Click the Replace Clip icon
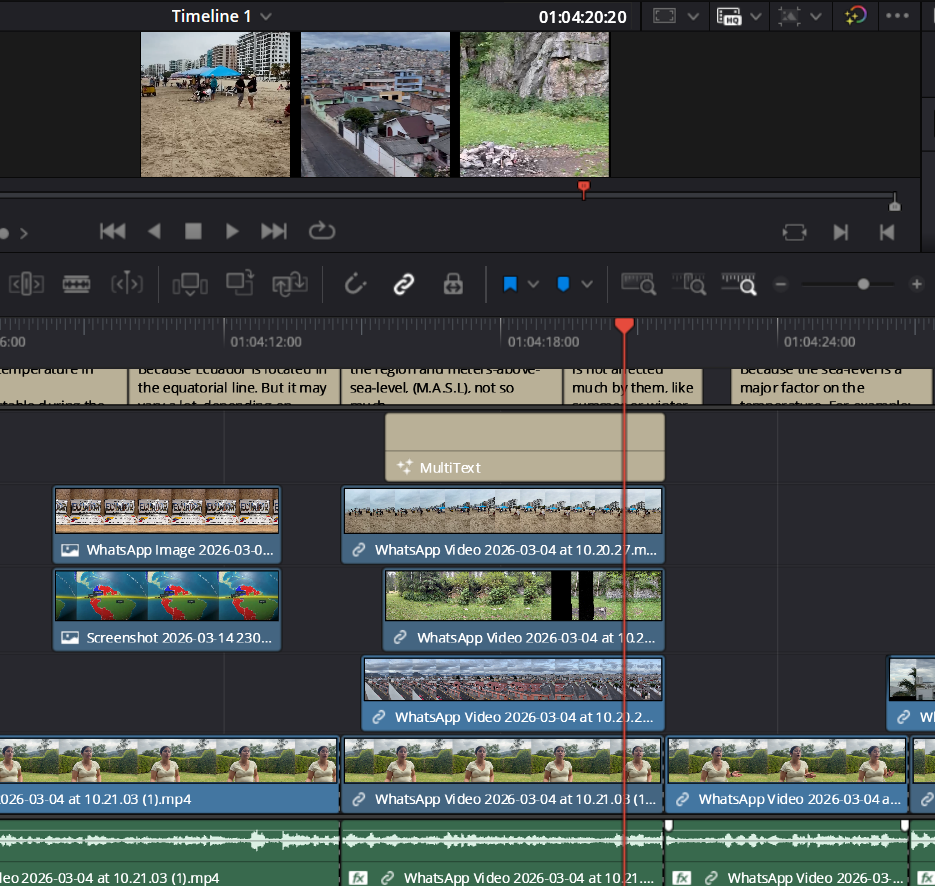This screenshot has height=886, width=935. tap(289, 284)
